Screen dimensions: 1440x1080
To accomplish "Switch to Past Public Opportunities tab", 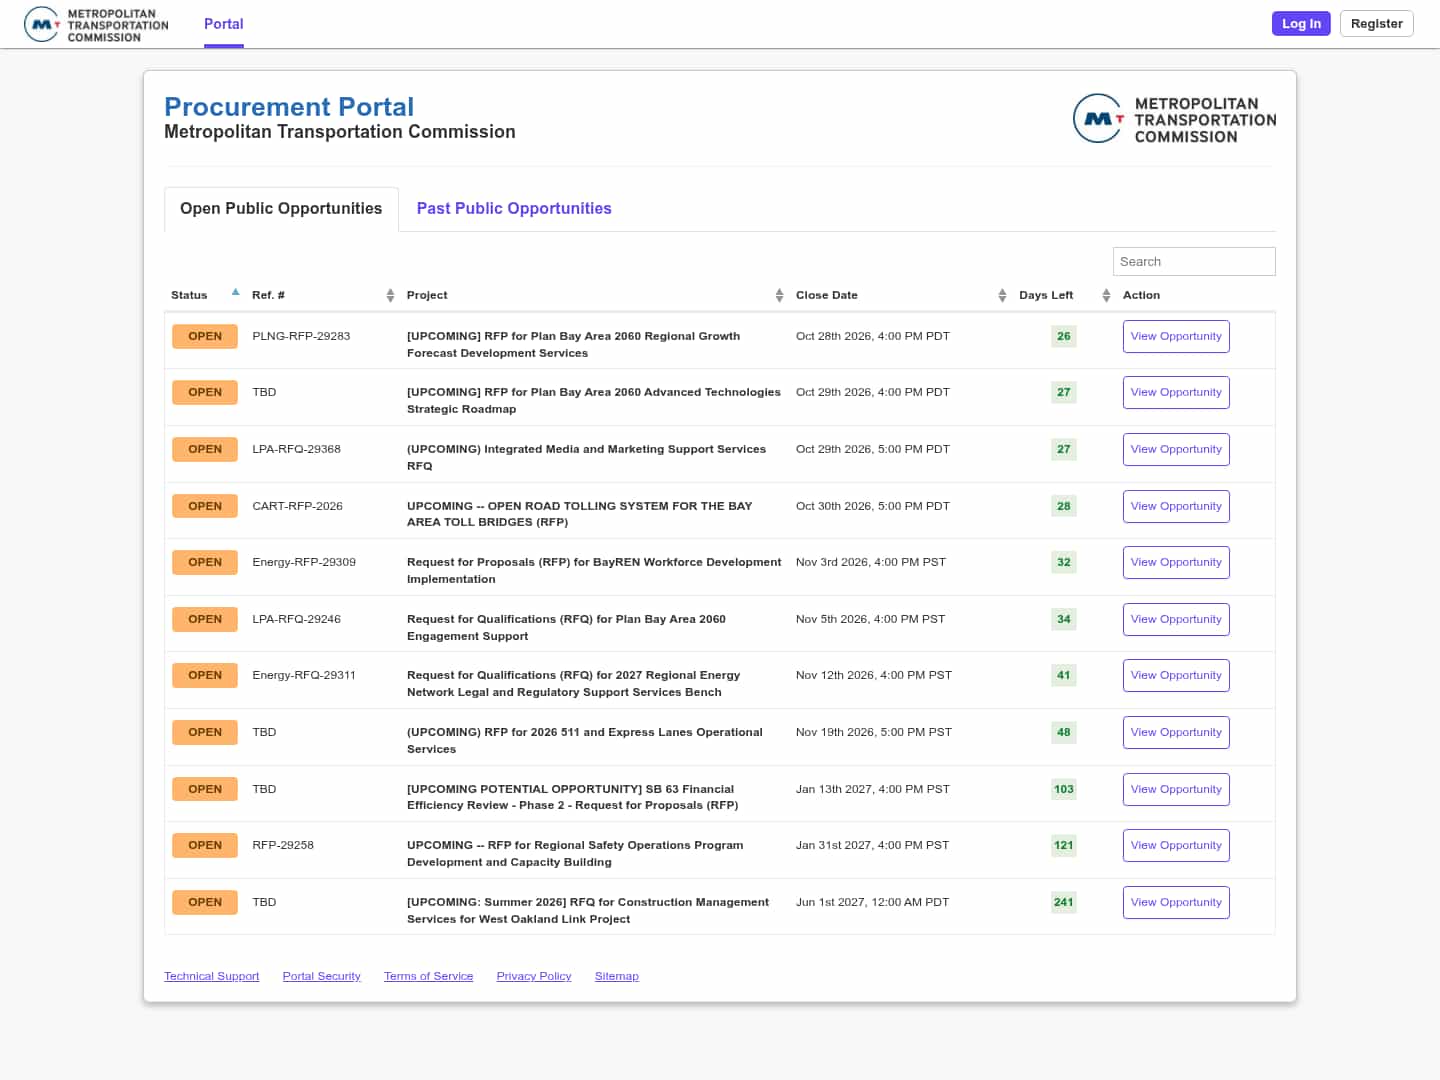I will pyautogui.click(x=514, y=208).
